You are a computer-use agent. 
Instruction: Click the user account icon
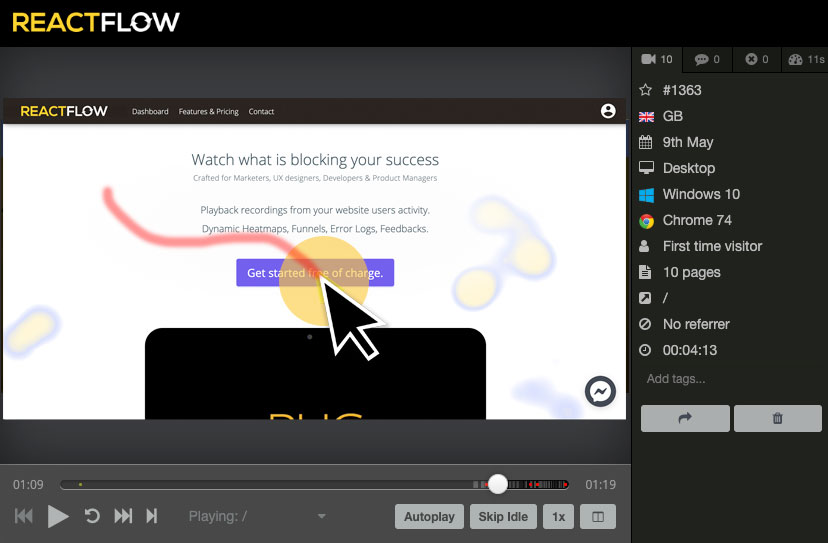(x=608, y=111)
